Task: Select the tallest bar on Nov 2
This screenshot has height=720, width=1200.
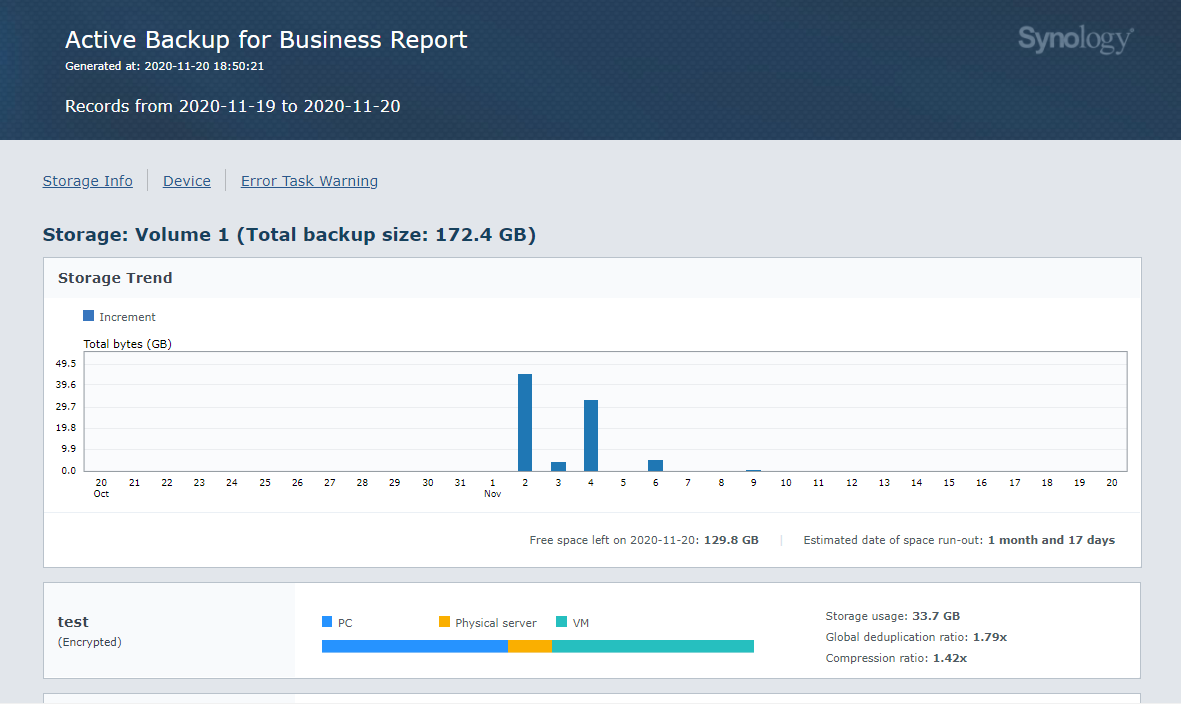Action: click(524, 420)
